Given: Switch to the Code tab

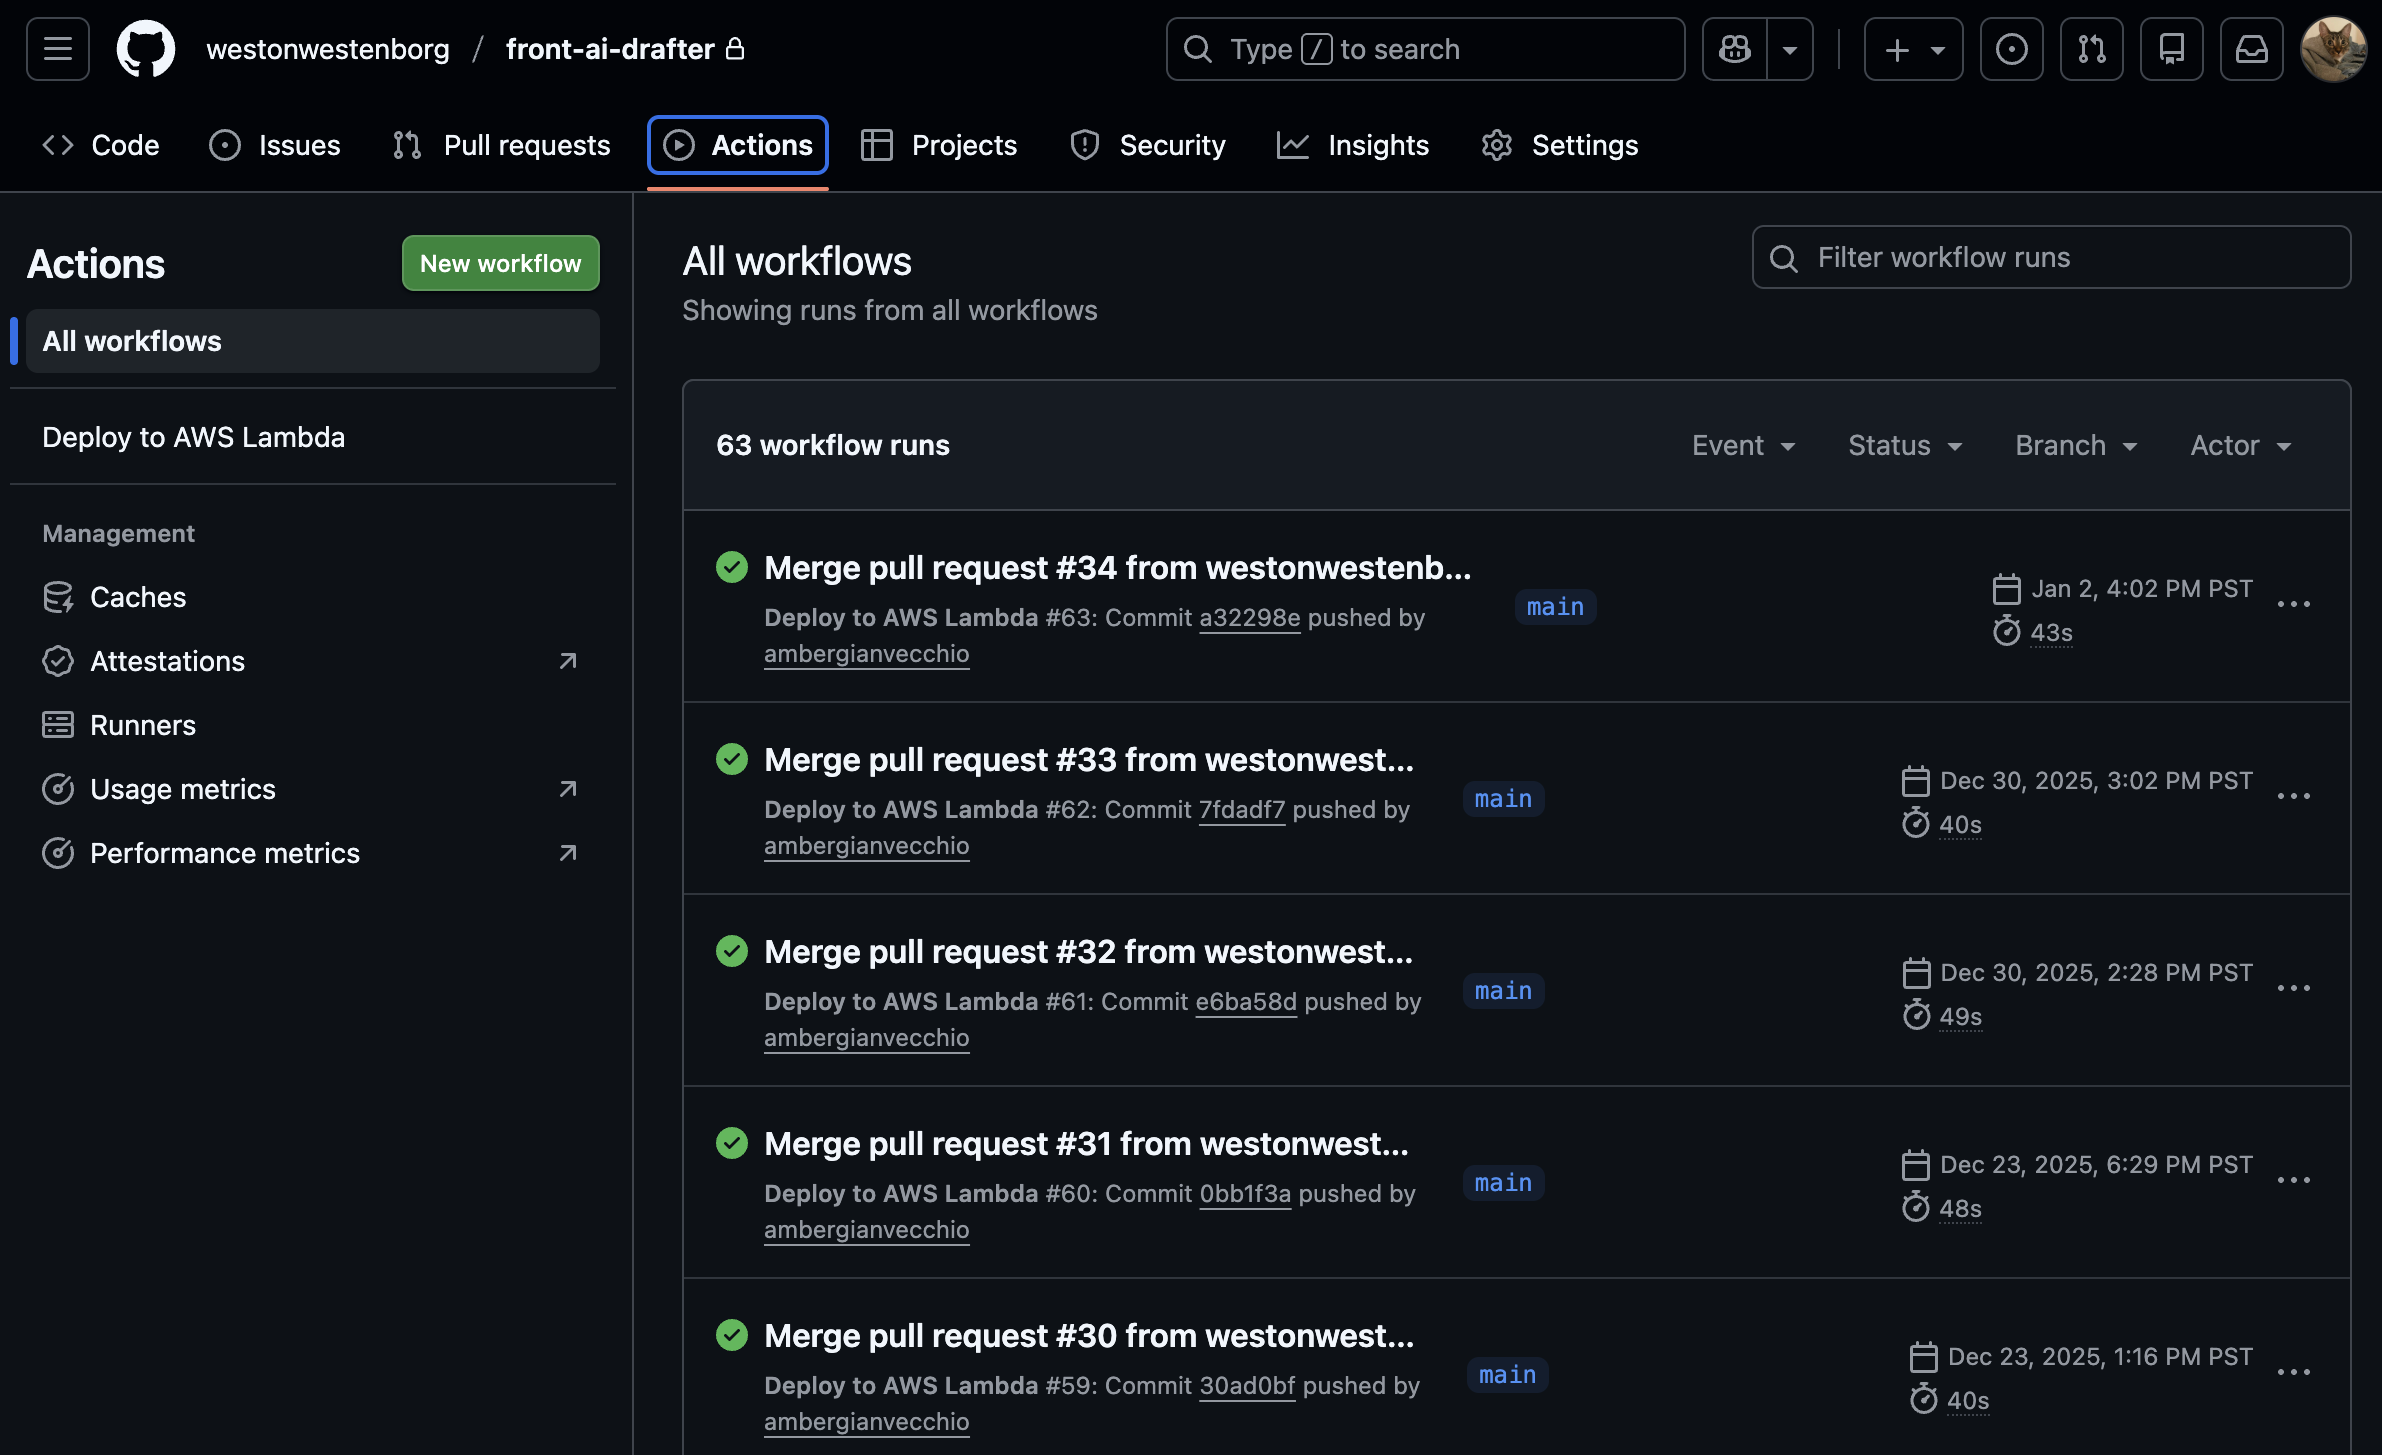Looking at the screenshot, I should [x=100, y=145].
